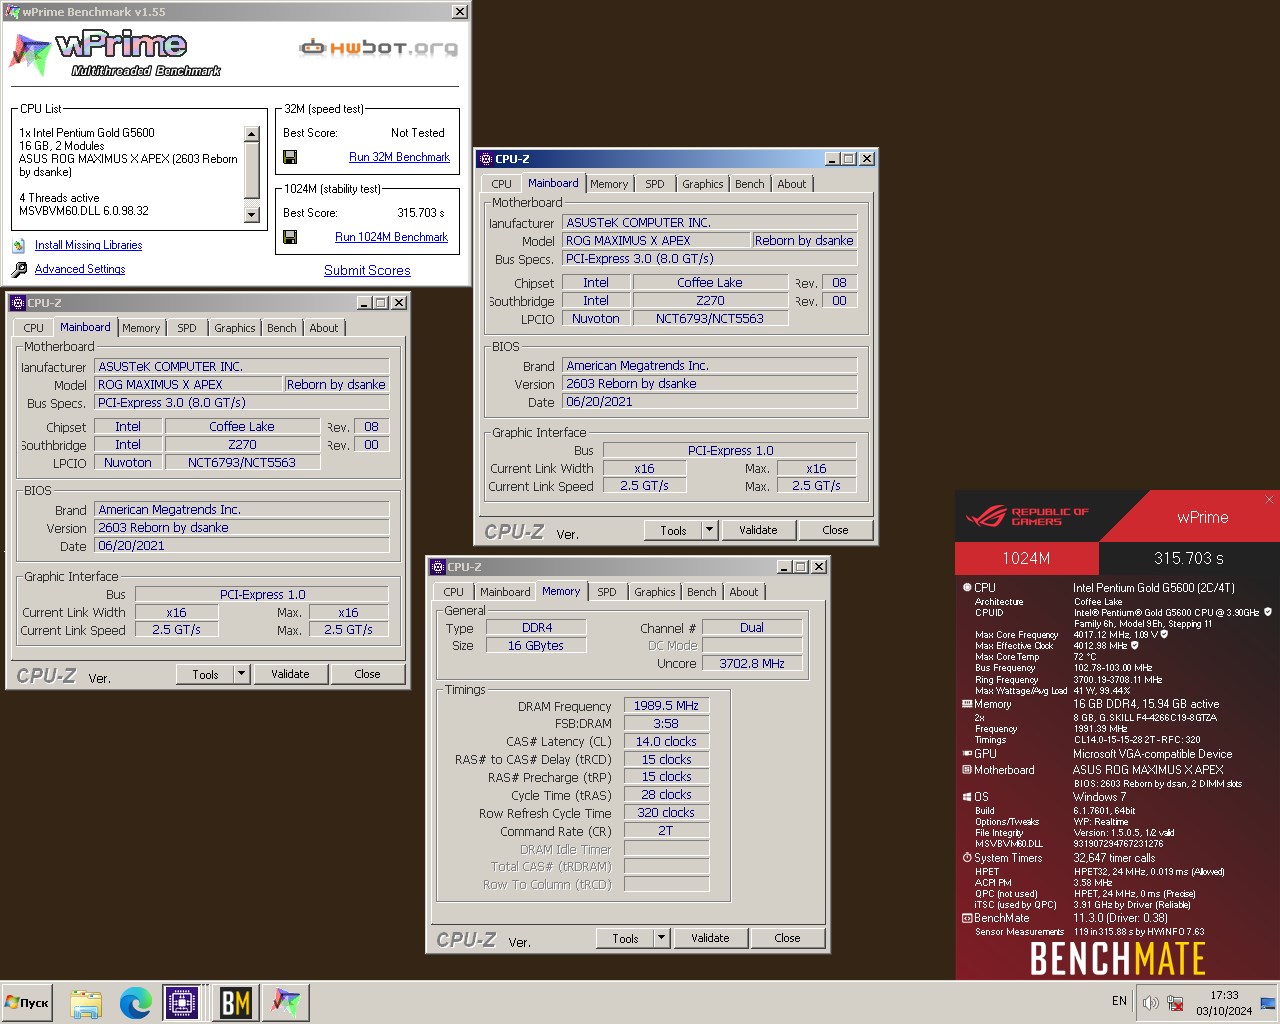Image resolution: width=1280 pixels, height=1024 pixels.
Task: Click the Windows OS icon in BenchMate
Action: pyautogui.click(x=967, y=797)
